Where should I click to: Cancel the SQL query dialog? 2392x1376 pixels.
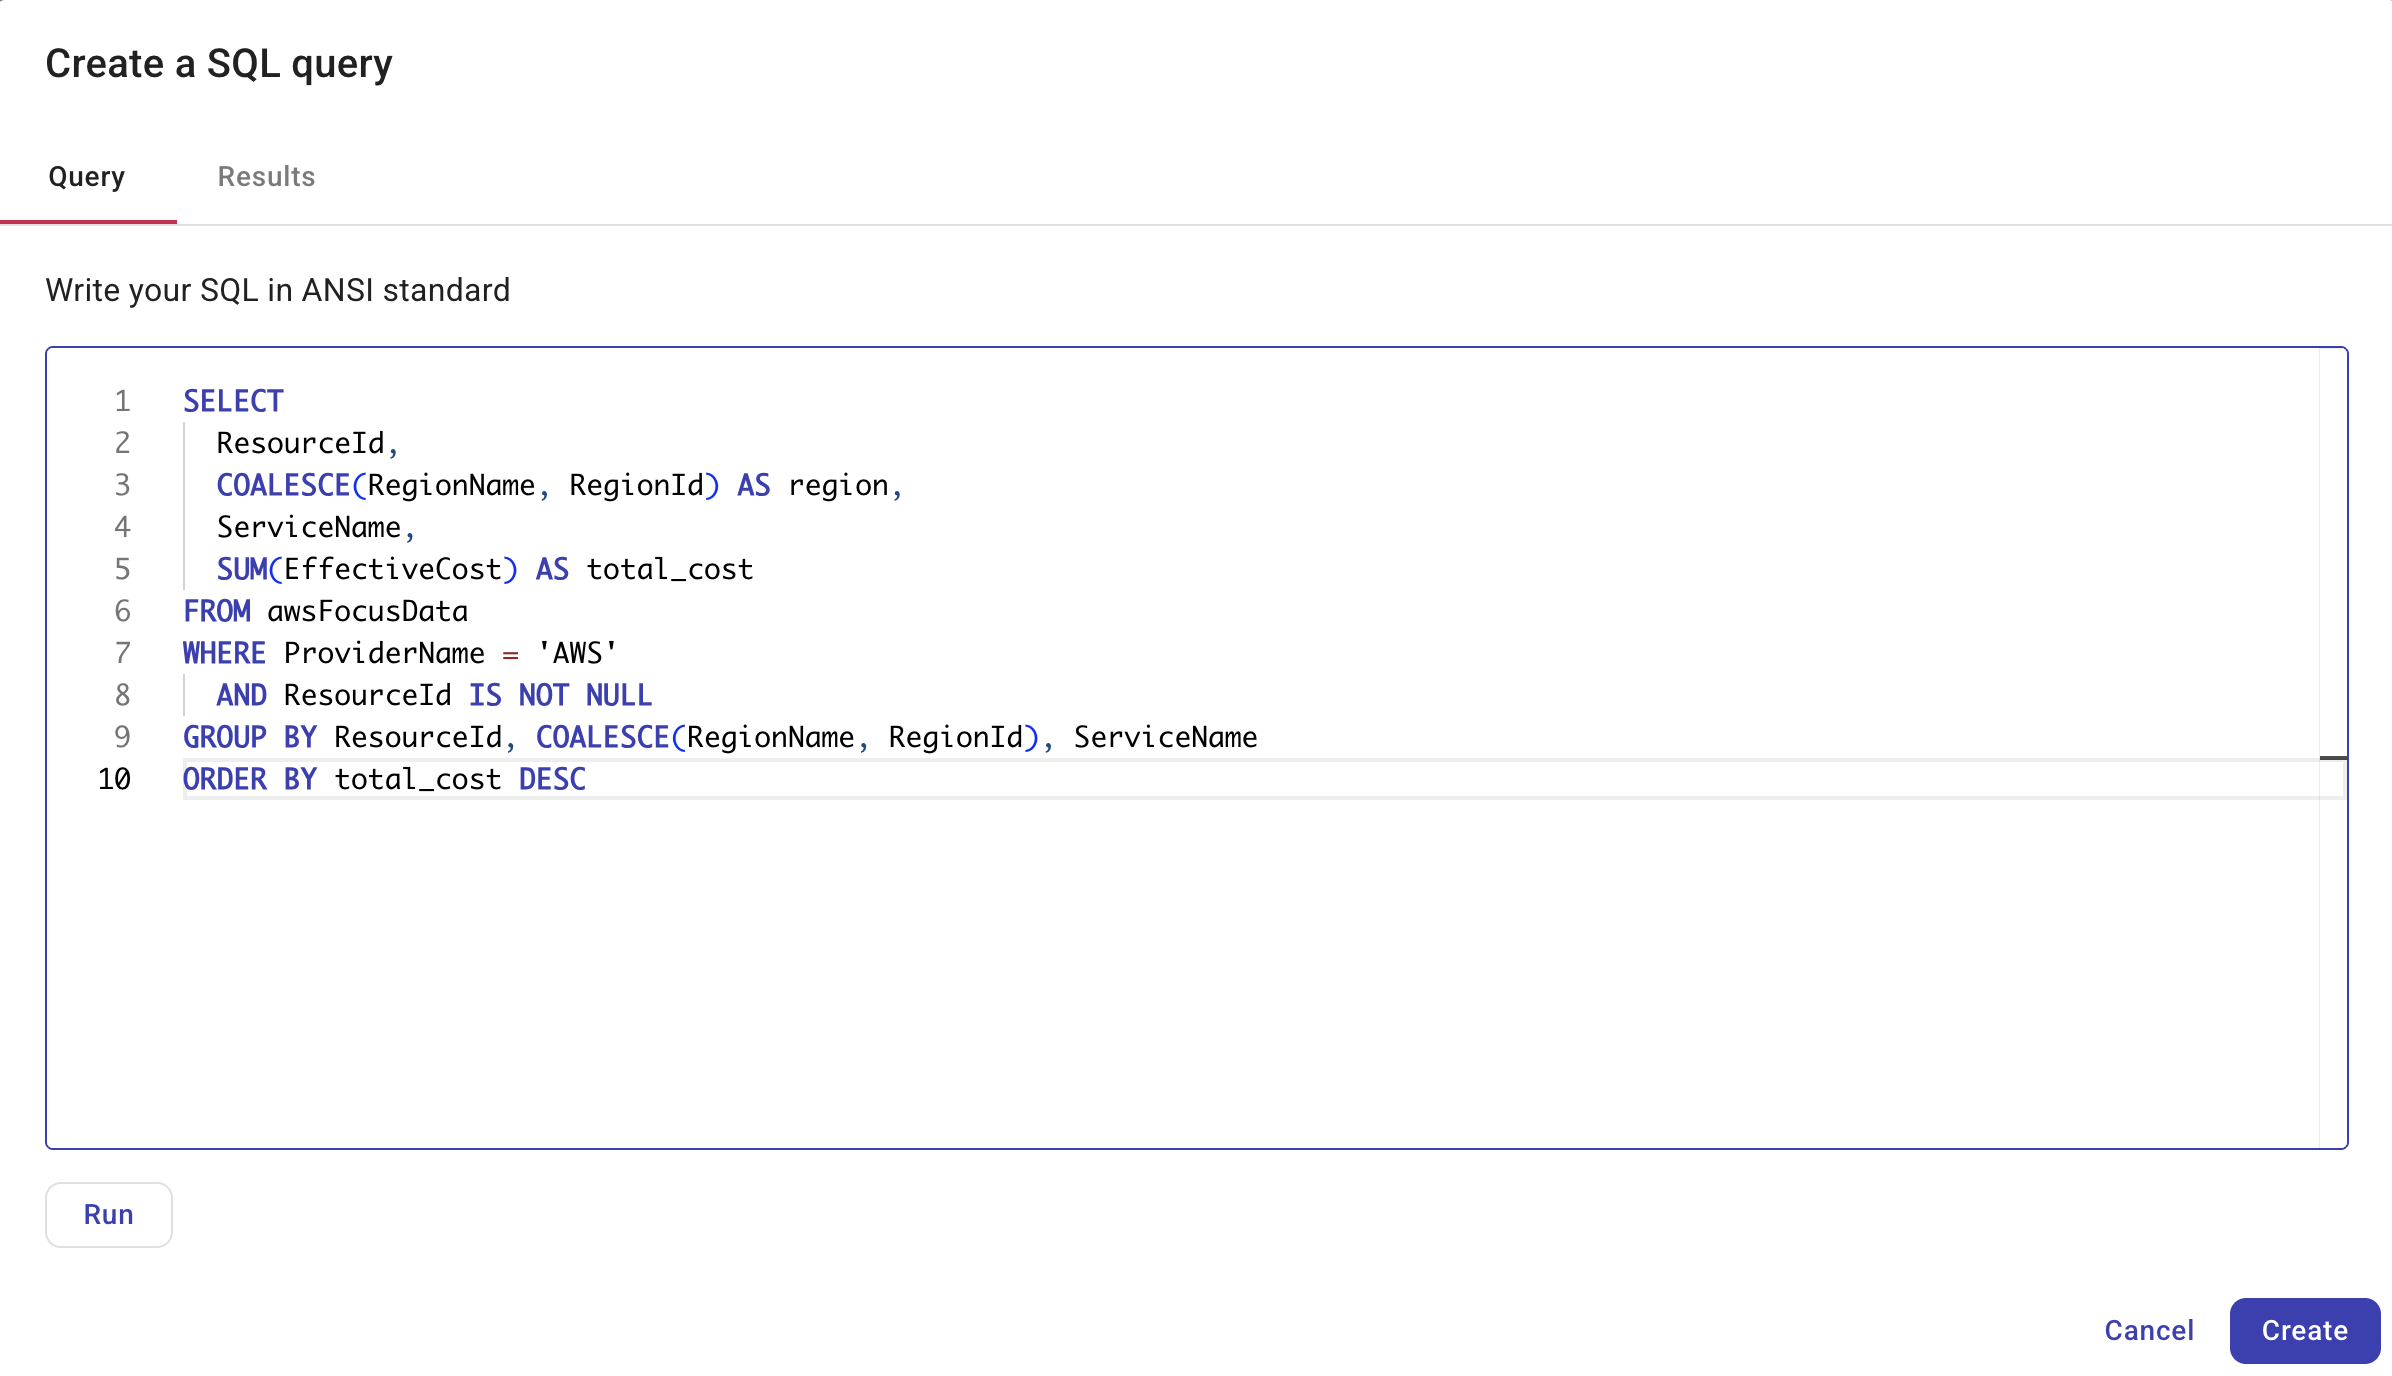pos(2148,1330)
